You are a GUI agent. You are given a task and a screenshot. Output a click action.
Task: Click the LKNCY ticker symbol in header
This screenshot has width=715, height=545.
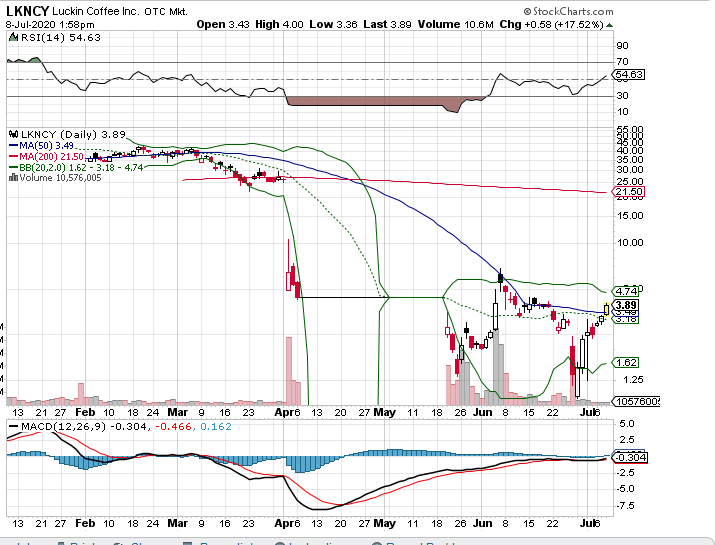[x=27, y=11]
